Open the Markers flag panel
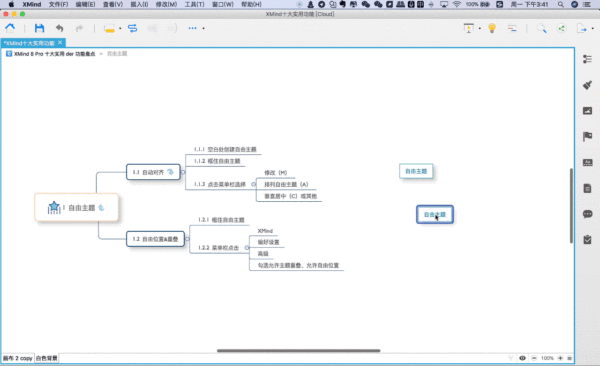Image resolution: width=600 pixels, height=366 pixels. [x=587, y=137]
